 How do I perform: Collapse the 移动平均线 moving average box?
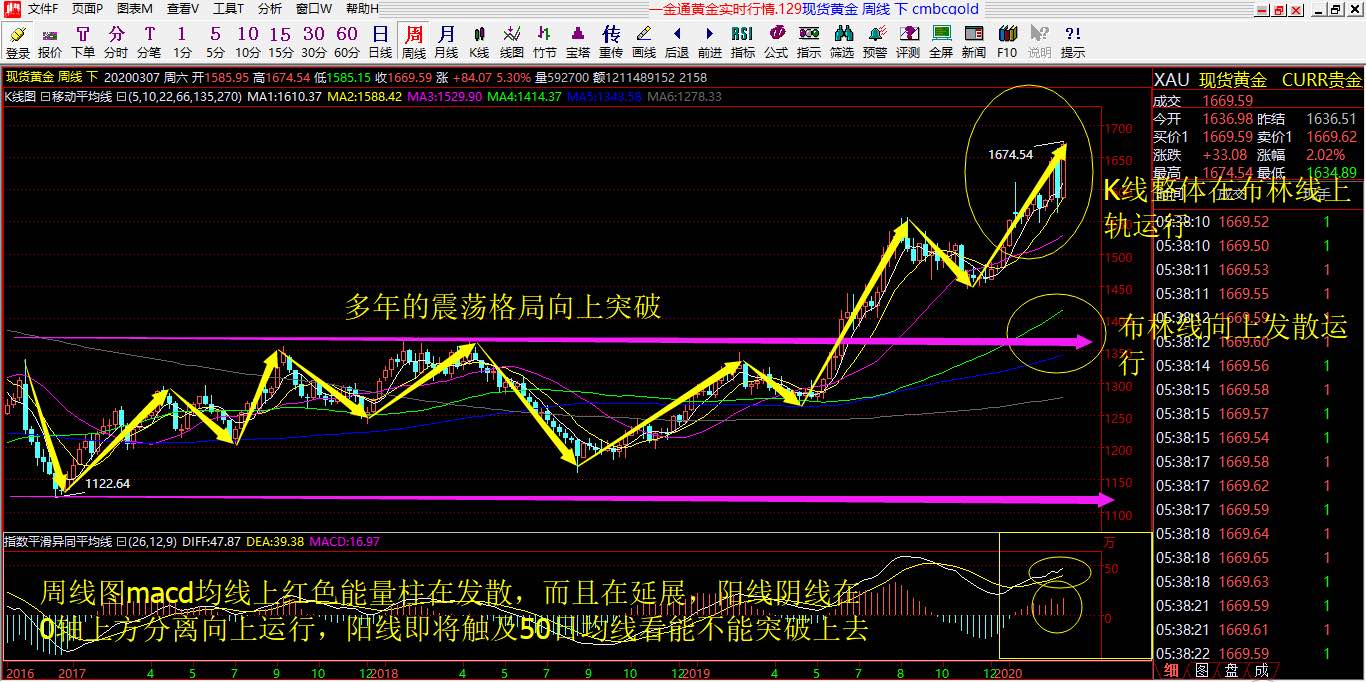121,97
